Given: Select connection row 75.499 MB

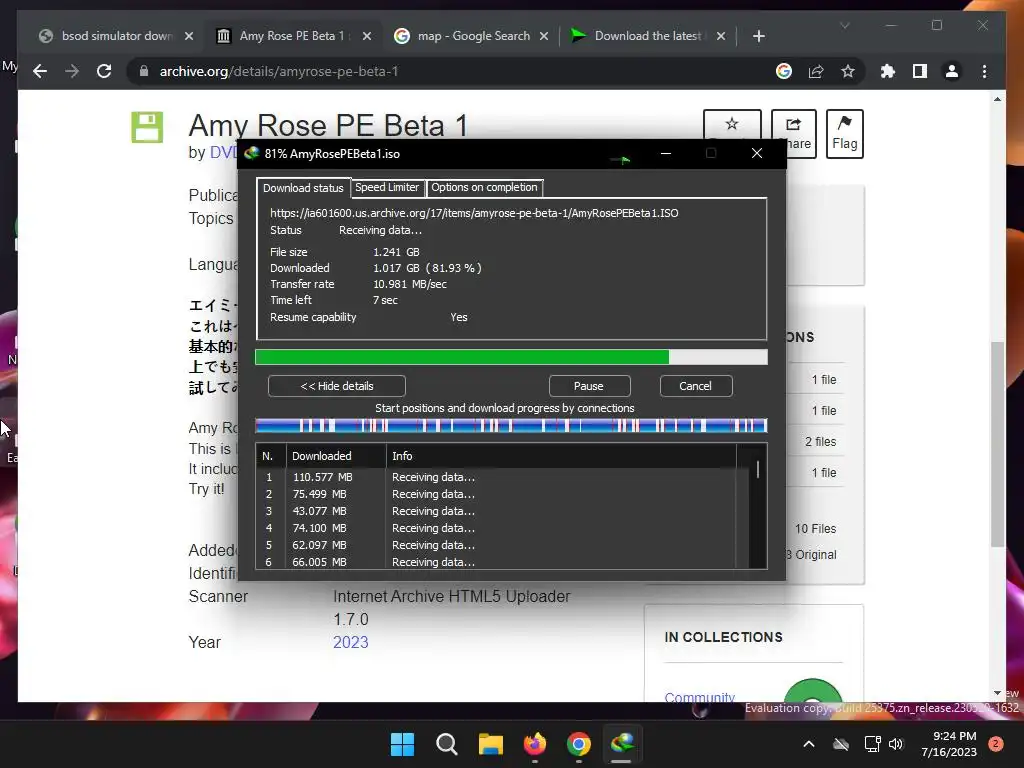Looking at the screenshot, I should coord(496,494).
